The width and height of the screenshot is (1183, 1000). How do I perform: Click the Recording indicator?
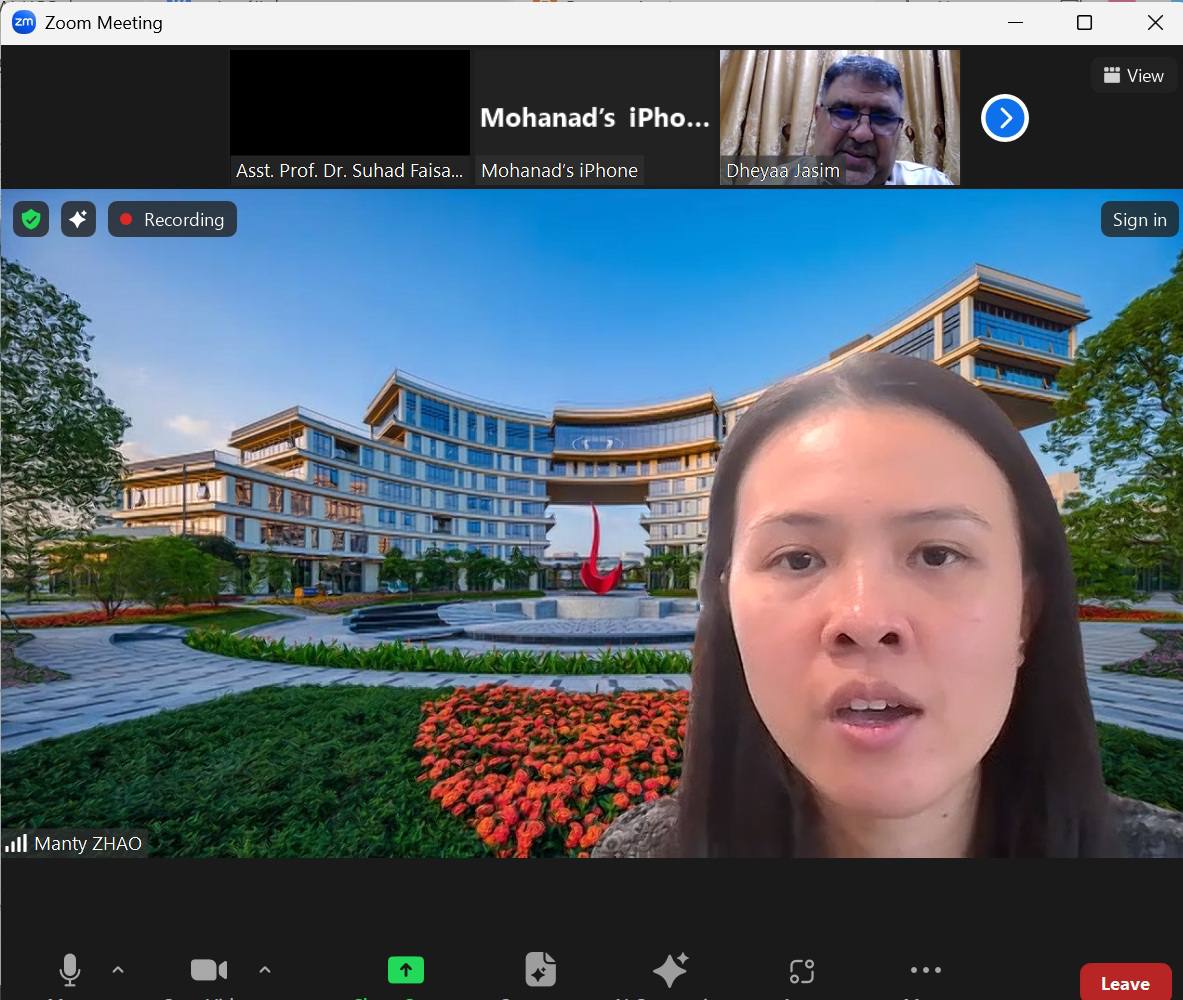tap(172, 220)
